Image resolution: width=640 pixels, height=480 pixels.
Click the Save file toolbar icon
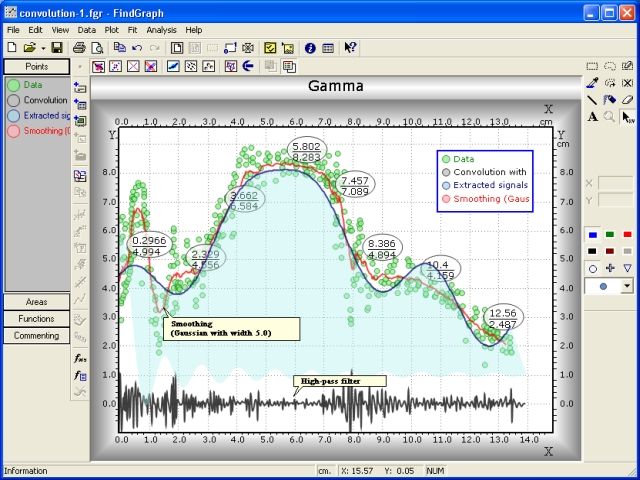coord(57,47)
